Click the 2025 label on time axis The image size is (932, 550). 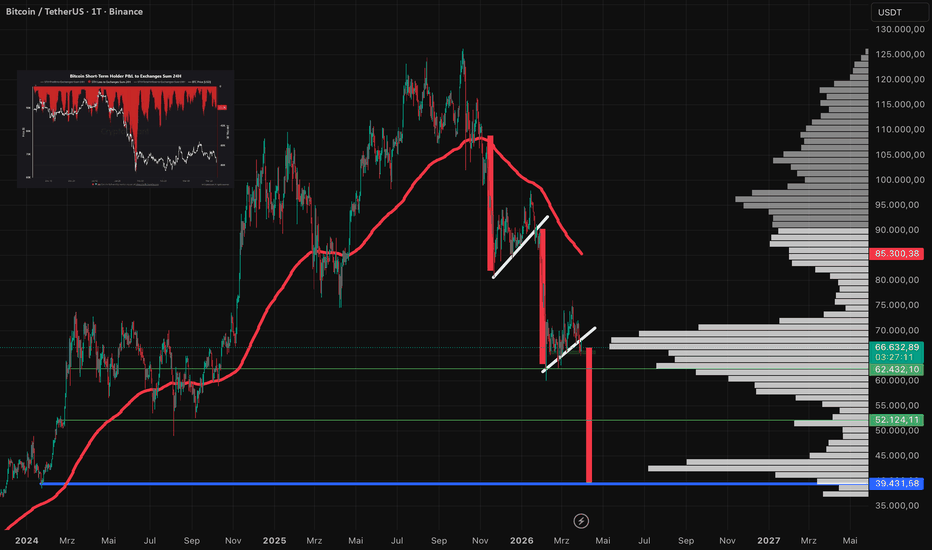[275, 540]
